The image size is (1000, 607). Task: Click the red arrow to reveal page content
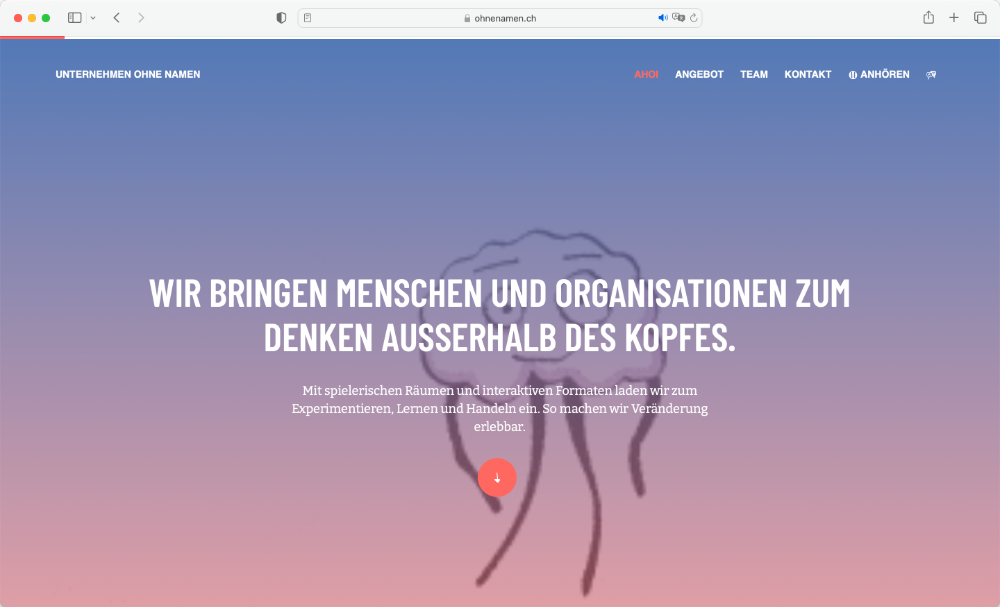tap(498, 478)
